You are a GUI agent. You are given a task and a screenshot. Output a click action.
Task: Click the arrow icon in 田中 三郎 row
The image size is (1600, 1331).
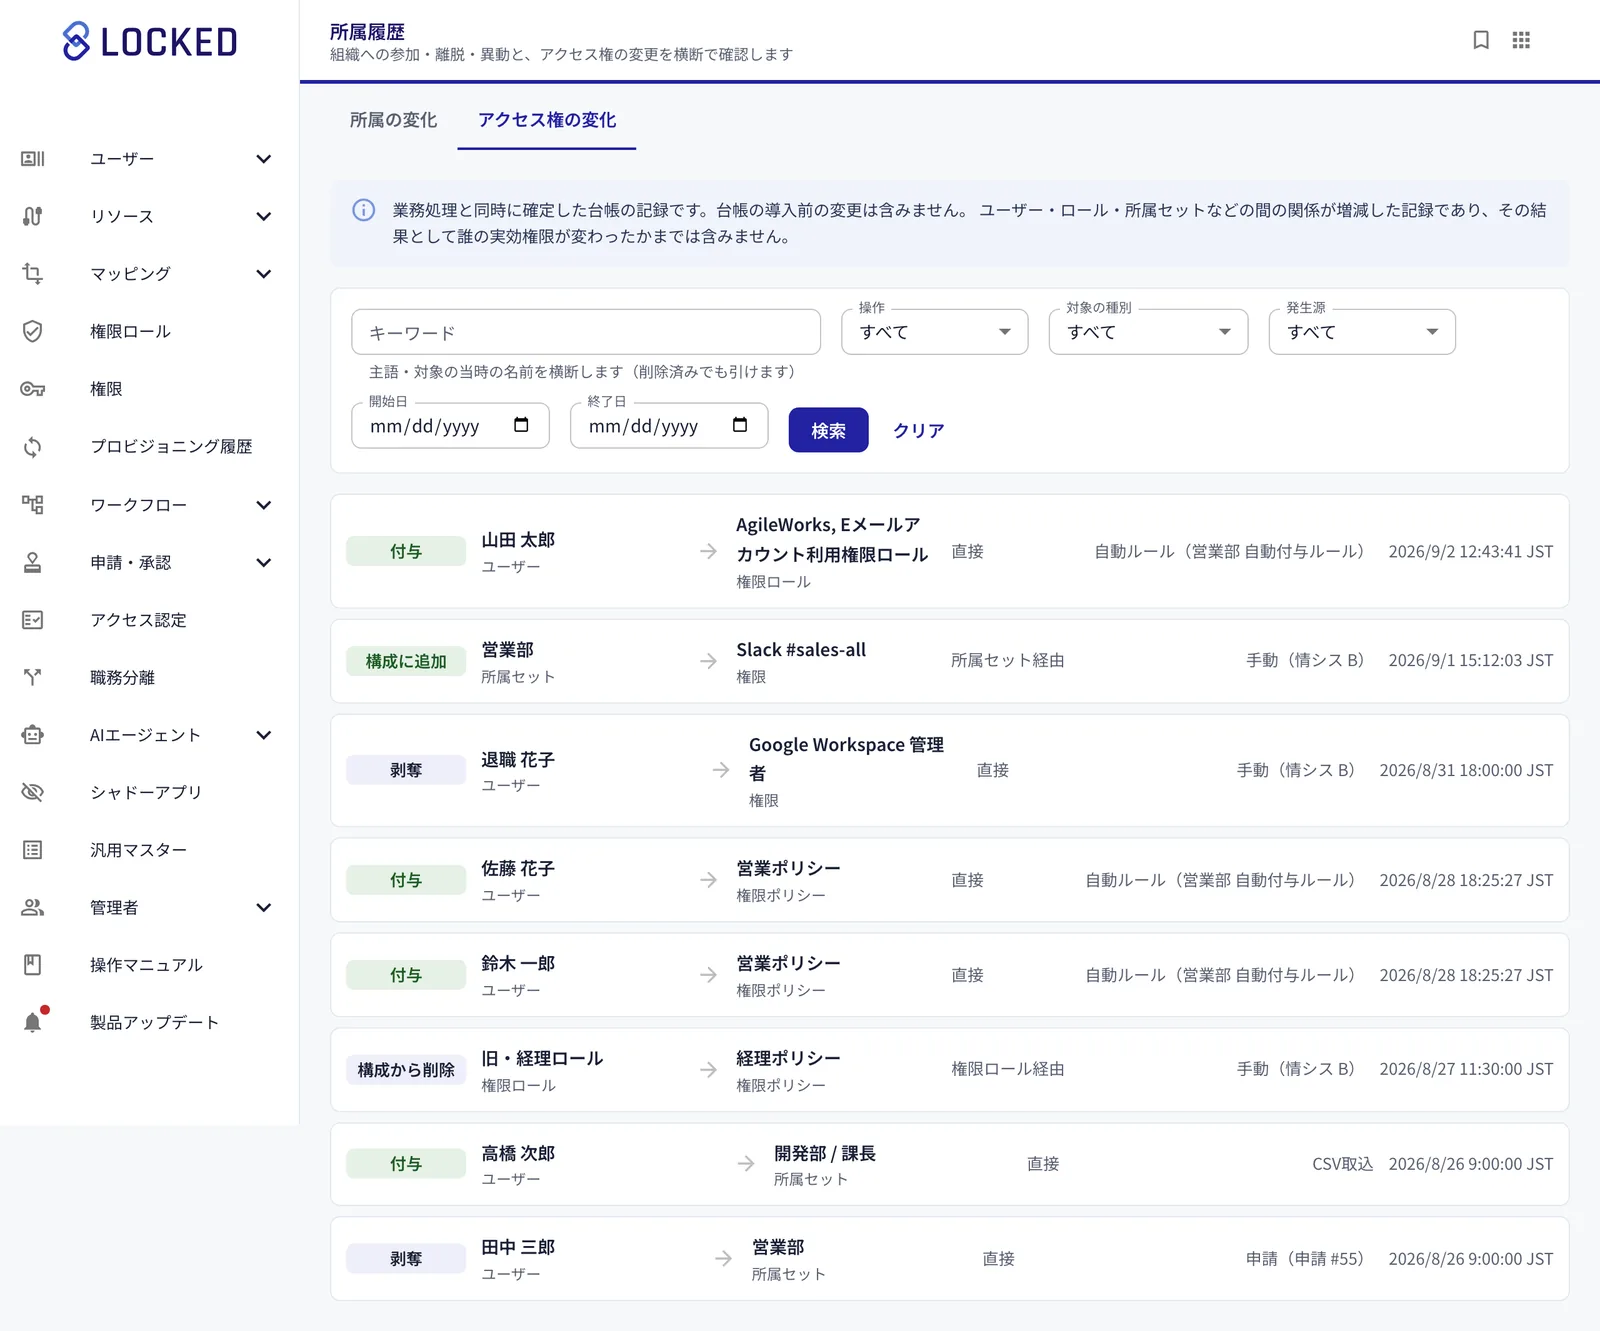click(x=723, y=1259)
